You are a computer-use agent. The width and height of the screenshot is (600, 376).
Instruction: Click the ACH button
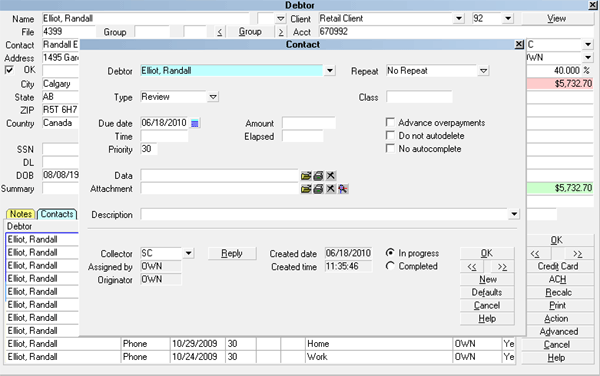pos(558,279)
